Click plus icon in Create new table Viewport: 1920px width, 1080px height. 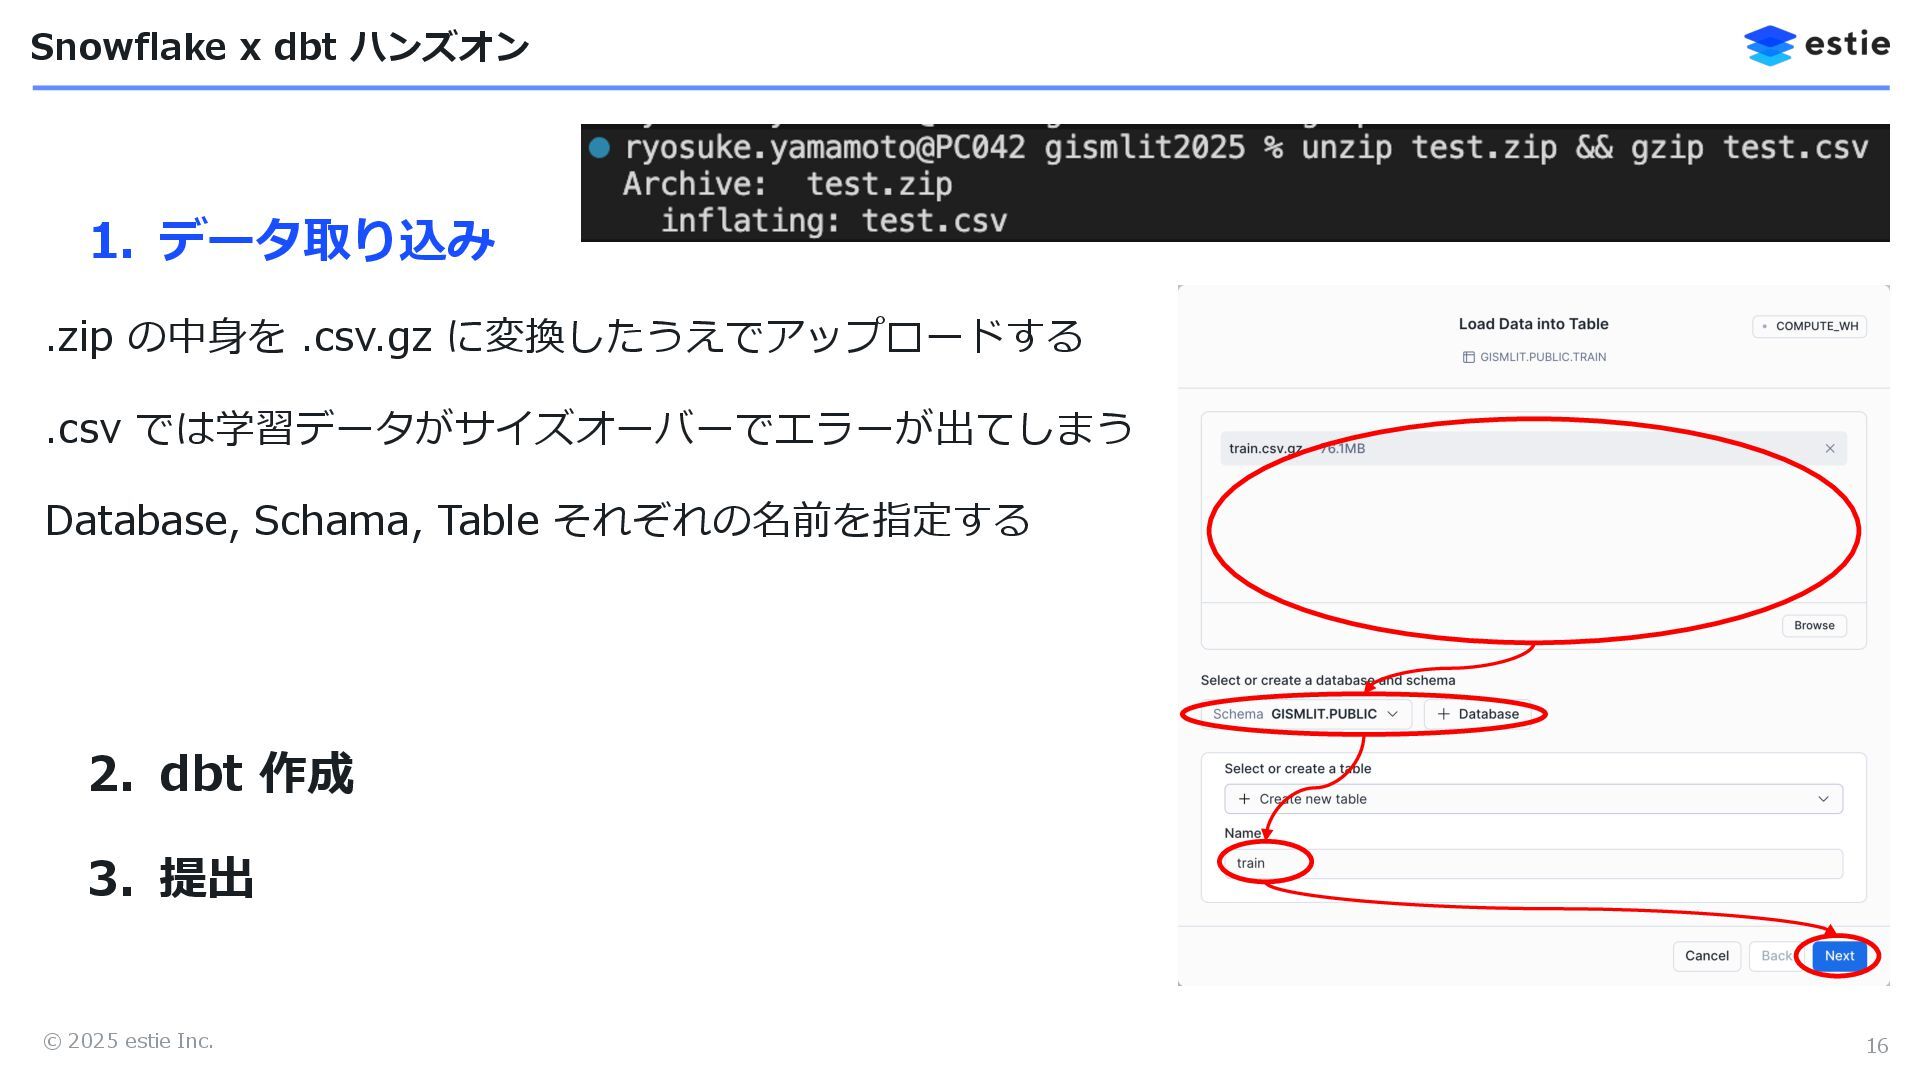pos(1244,799)
